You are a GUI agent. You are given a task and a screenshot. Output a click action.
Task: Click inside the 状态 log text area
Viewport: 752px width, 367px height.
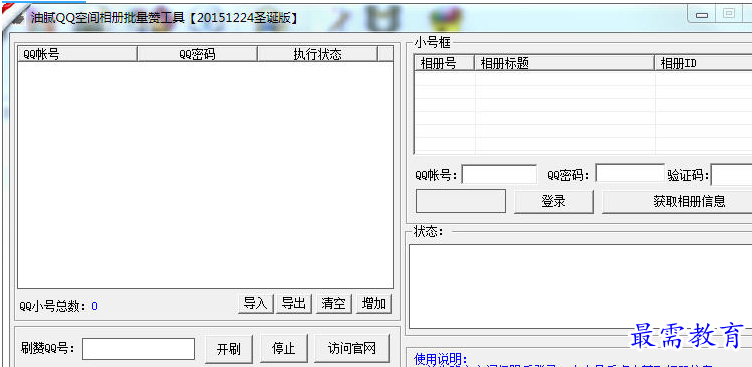pos(580,286)
